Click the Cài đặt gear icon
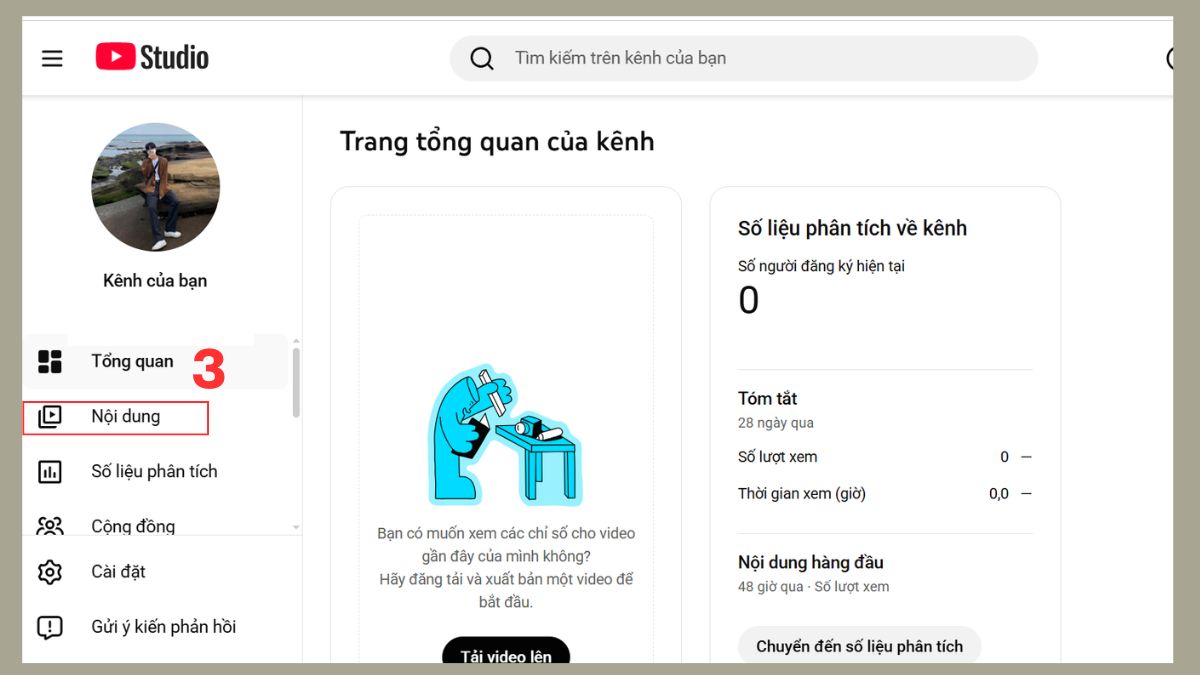The image size is (1200, 675). coord(50,572)
